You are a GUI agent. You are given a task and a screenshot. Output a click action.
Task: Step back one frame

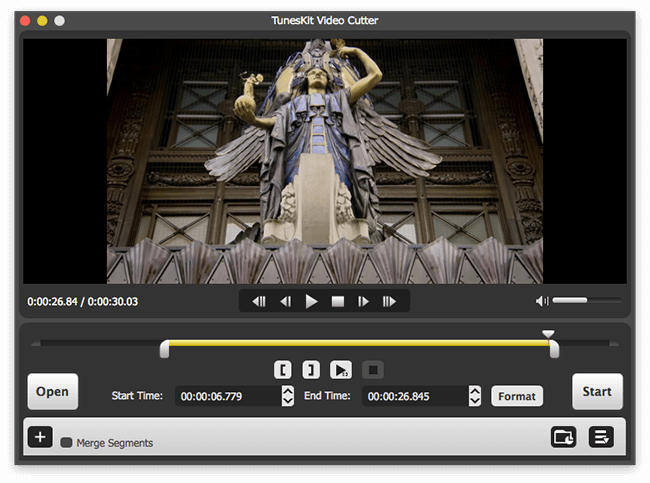pyautogui.click(x=286, y=301)
